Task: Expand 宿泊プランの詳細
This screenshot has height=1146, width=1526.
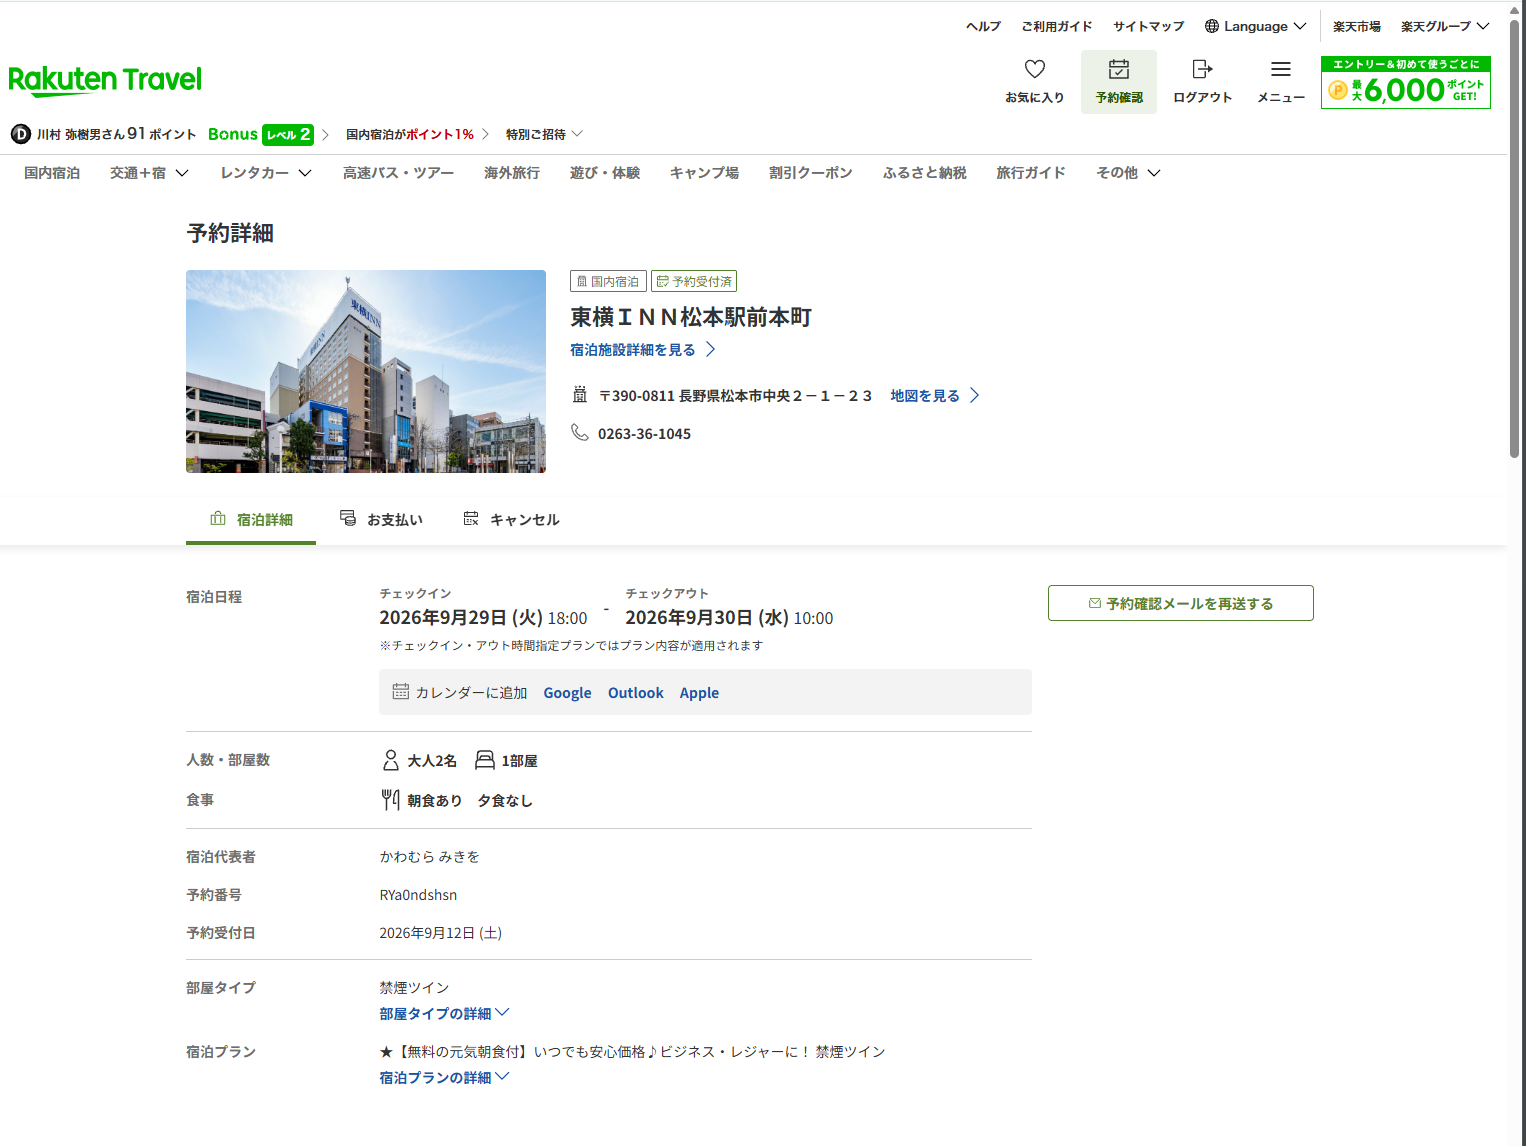Action: click(444, 1078)
